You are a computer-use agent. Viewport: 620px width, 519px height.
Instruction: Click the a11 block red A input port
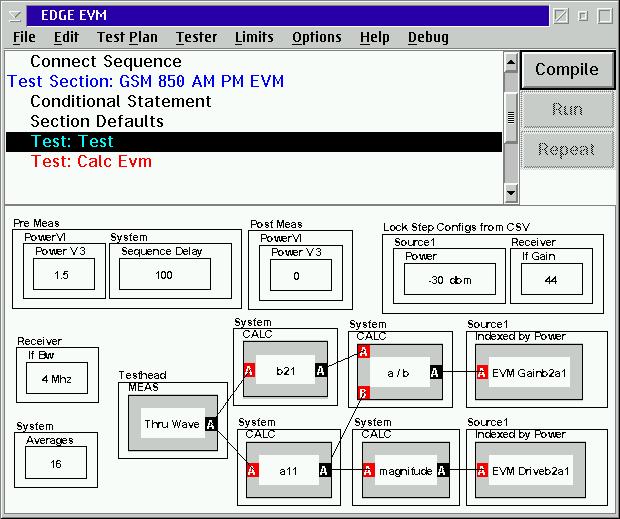pos(252,470)
